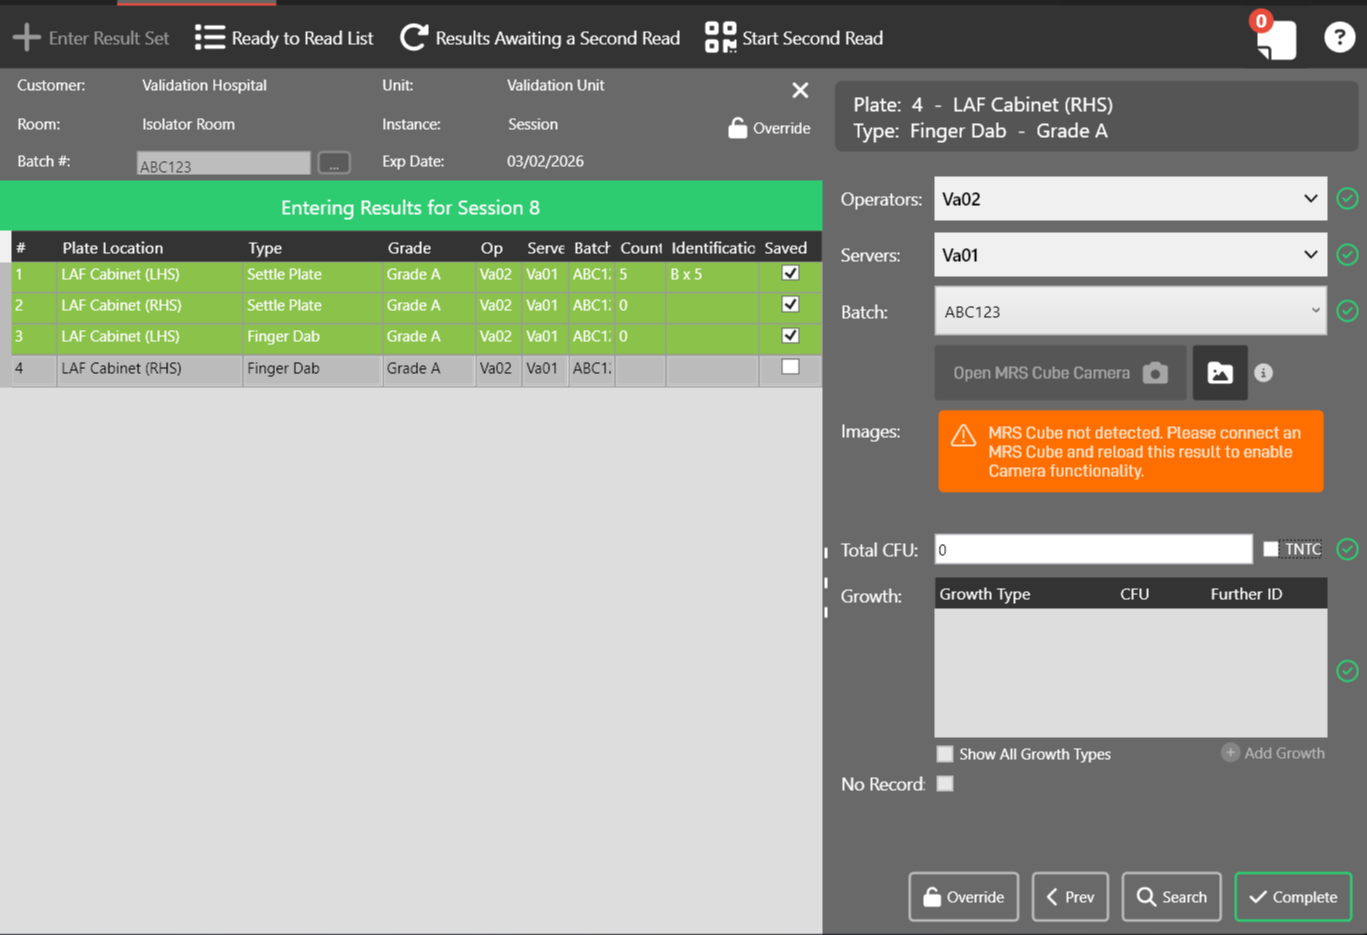Go to Results Awaiting a Second Read

540,38
